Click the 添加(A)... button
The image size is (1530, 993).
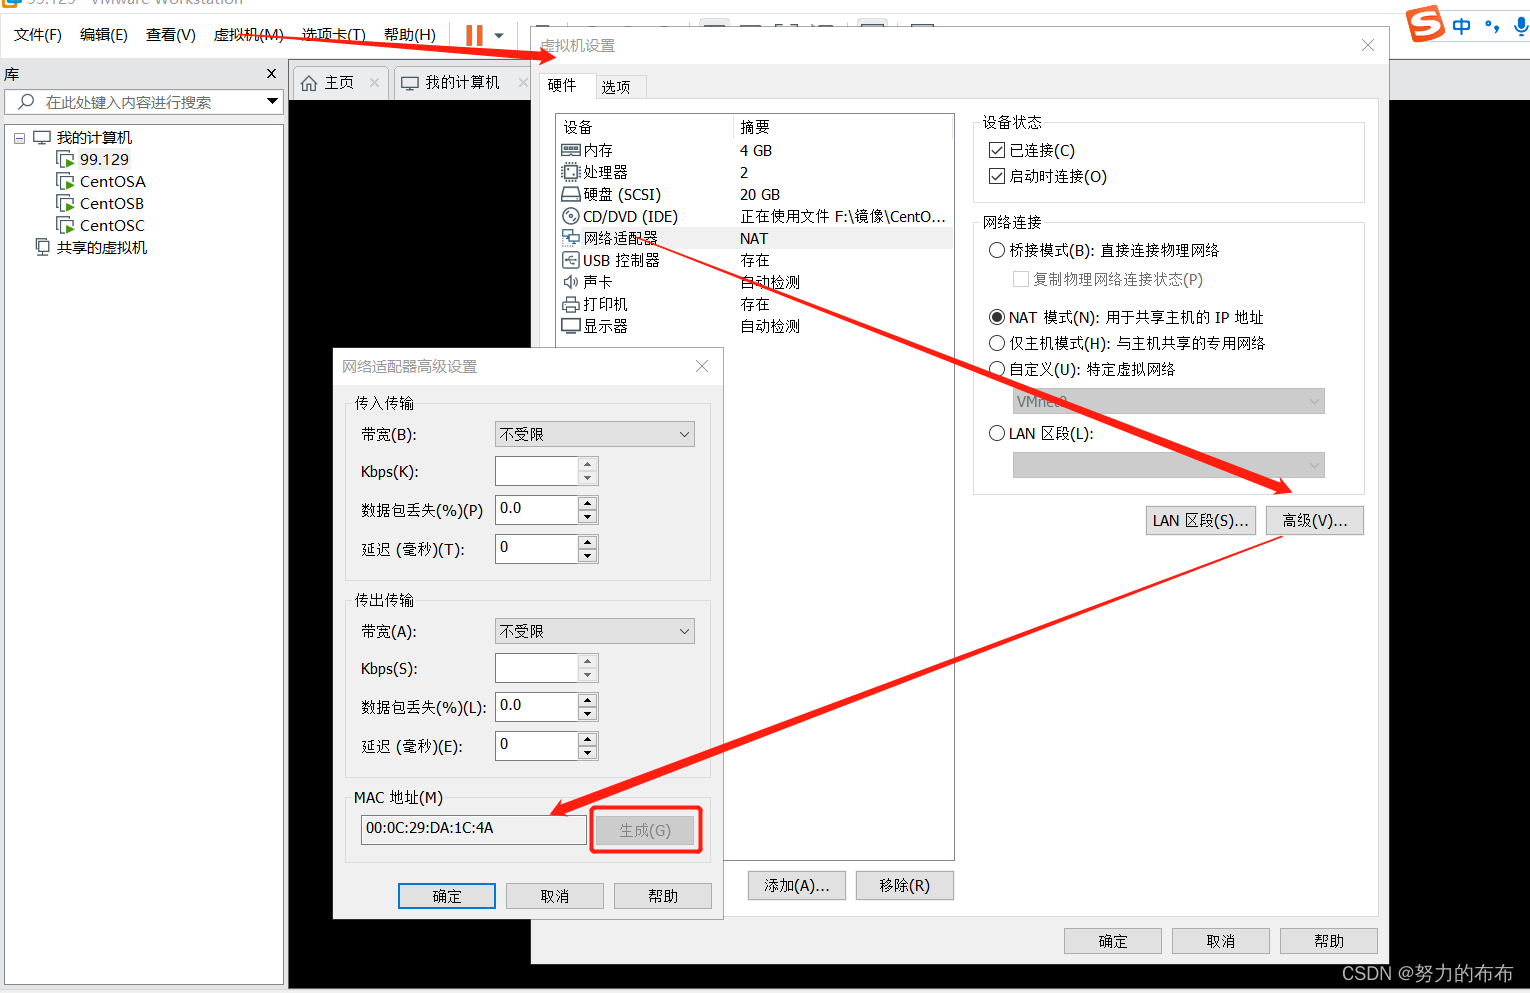click(x=797, y=885)
